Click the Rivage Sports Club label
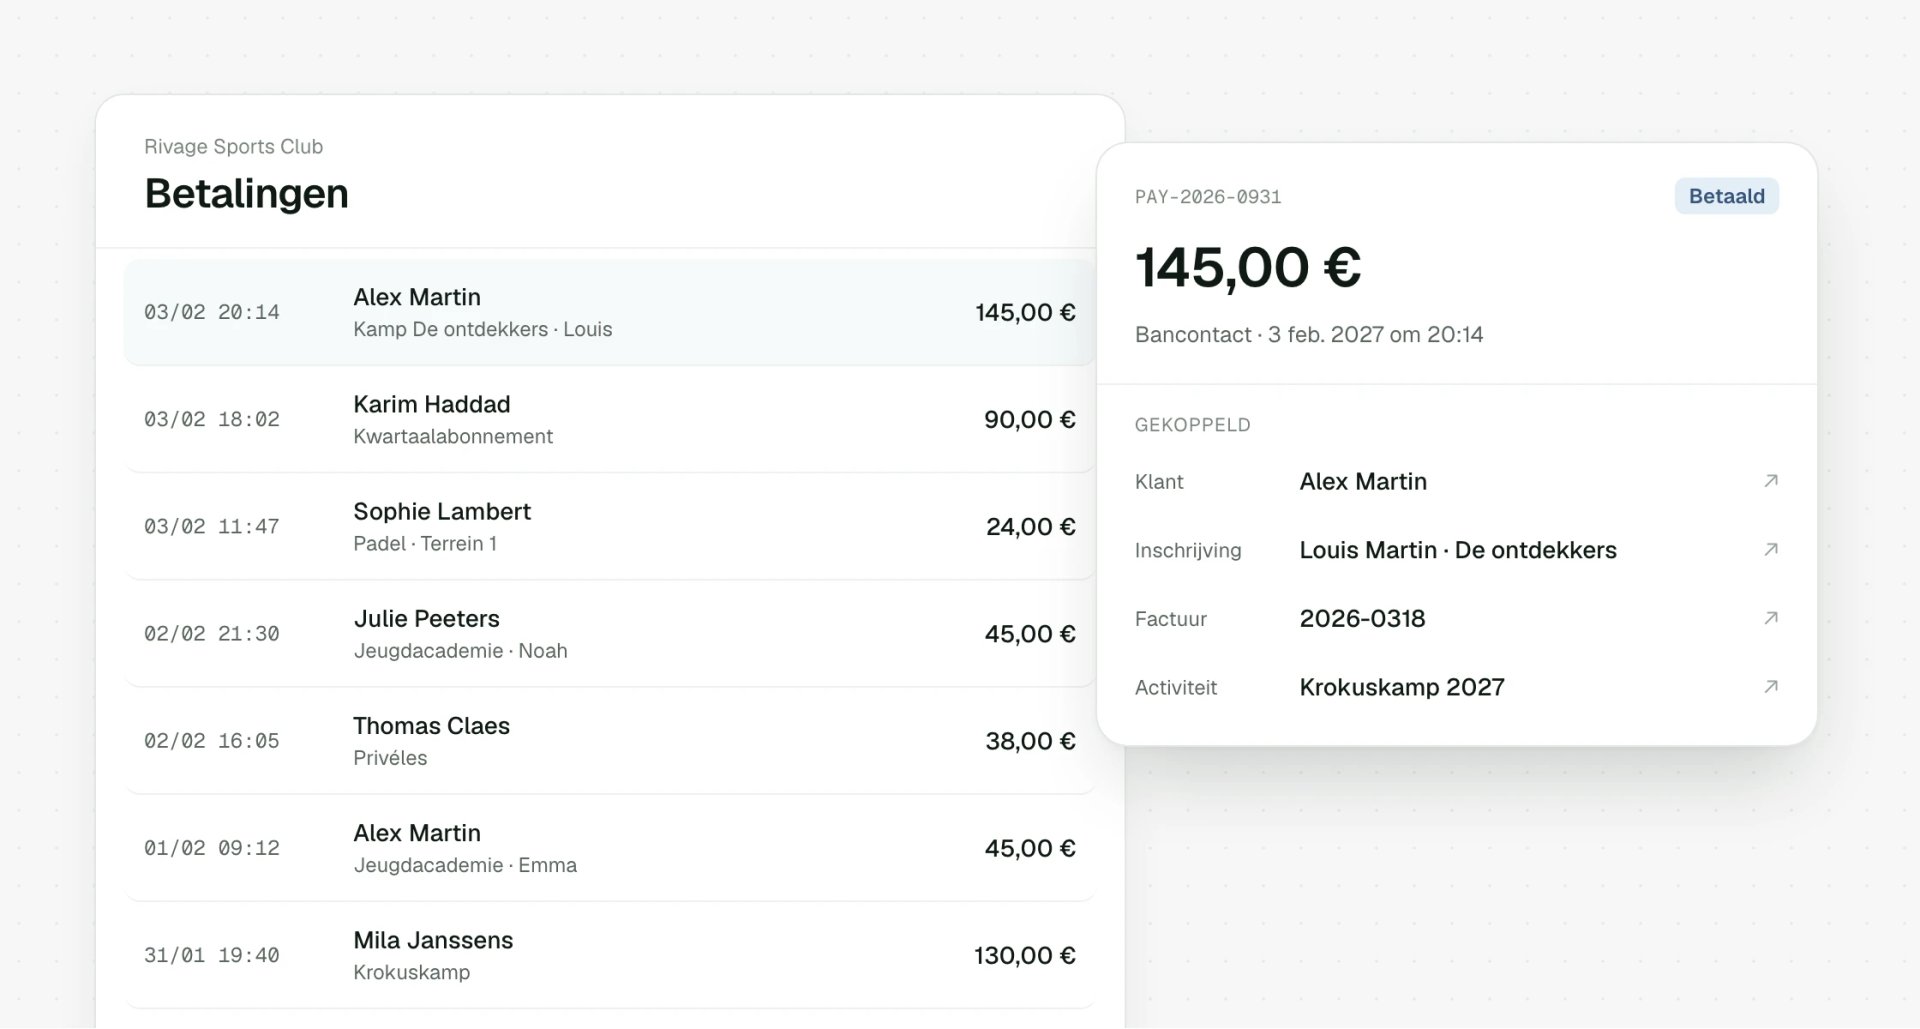This screenshot has width=1920, height=1029. pyautogui.click(x=233, y=146)
